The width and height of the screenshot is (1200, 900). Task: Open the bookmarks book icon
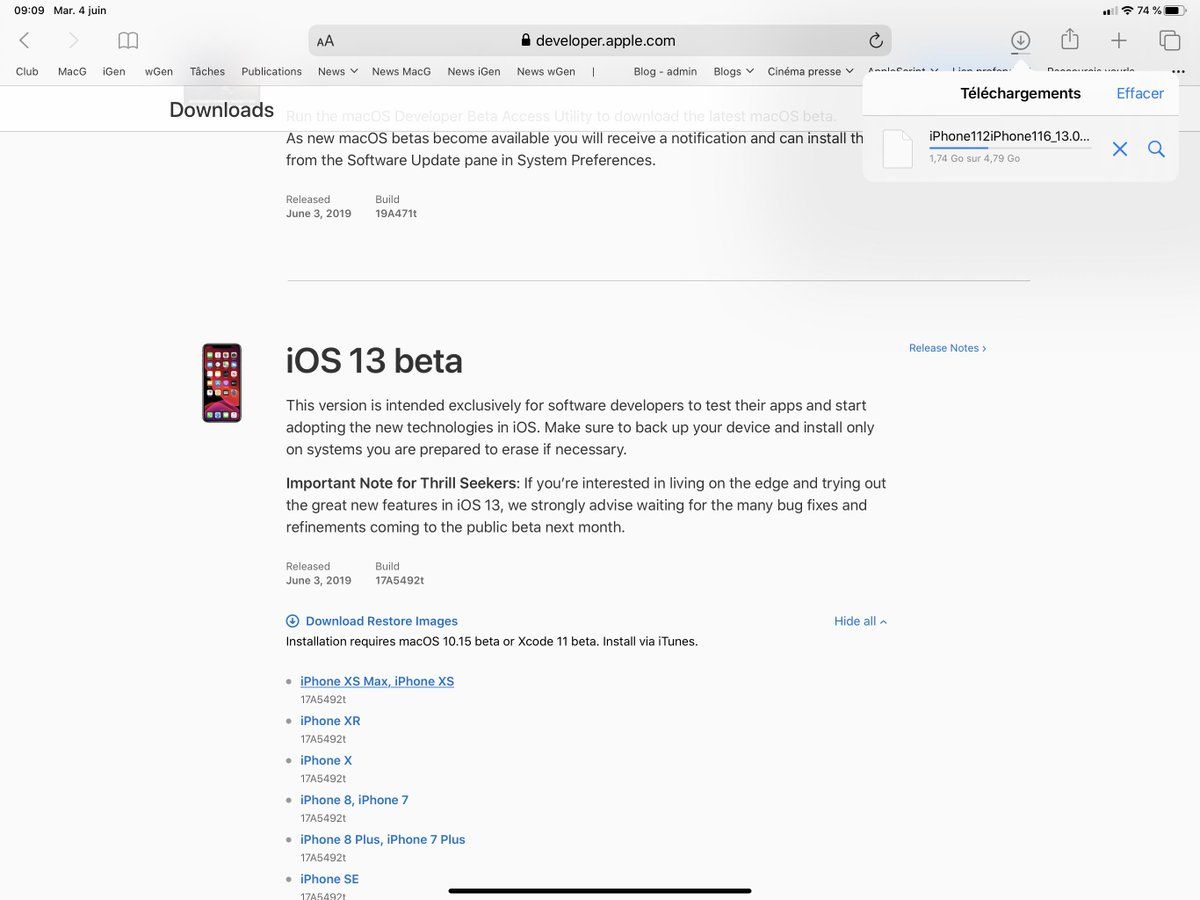(x=128, y=41)
